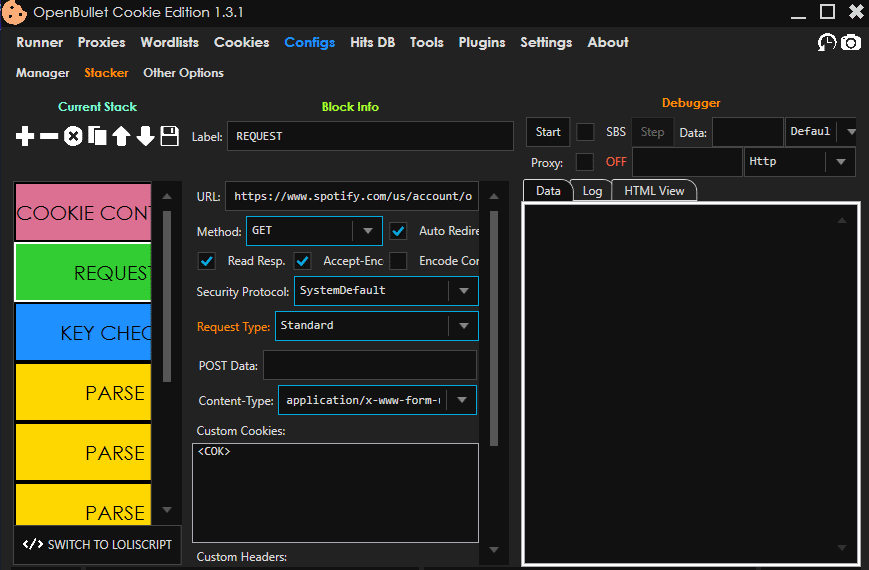
Task: Remove selected block with minus icon
Action: coord(49,136)
